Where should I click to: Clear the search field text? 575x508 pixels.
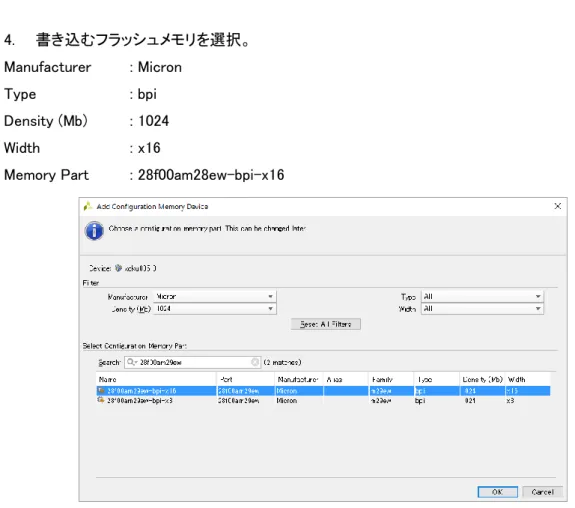click(254, 362)
